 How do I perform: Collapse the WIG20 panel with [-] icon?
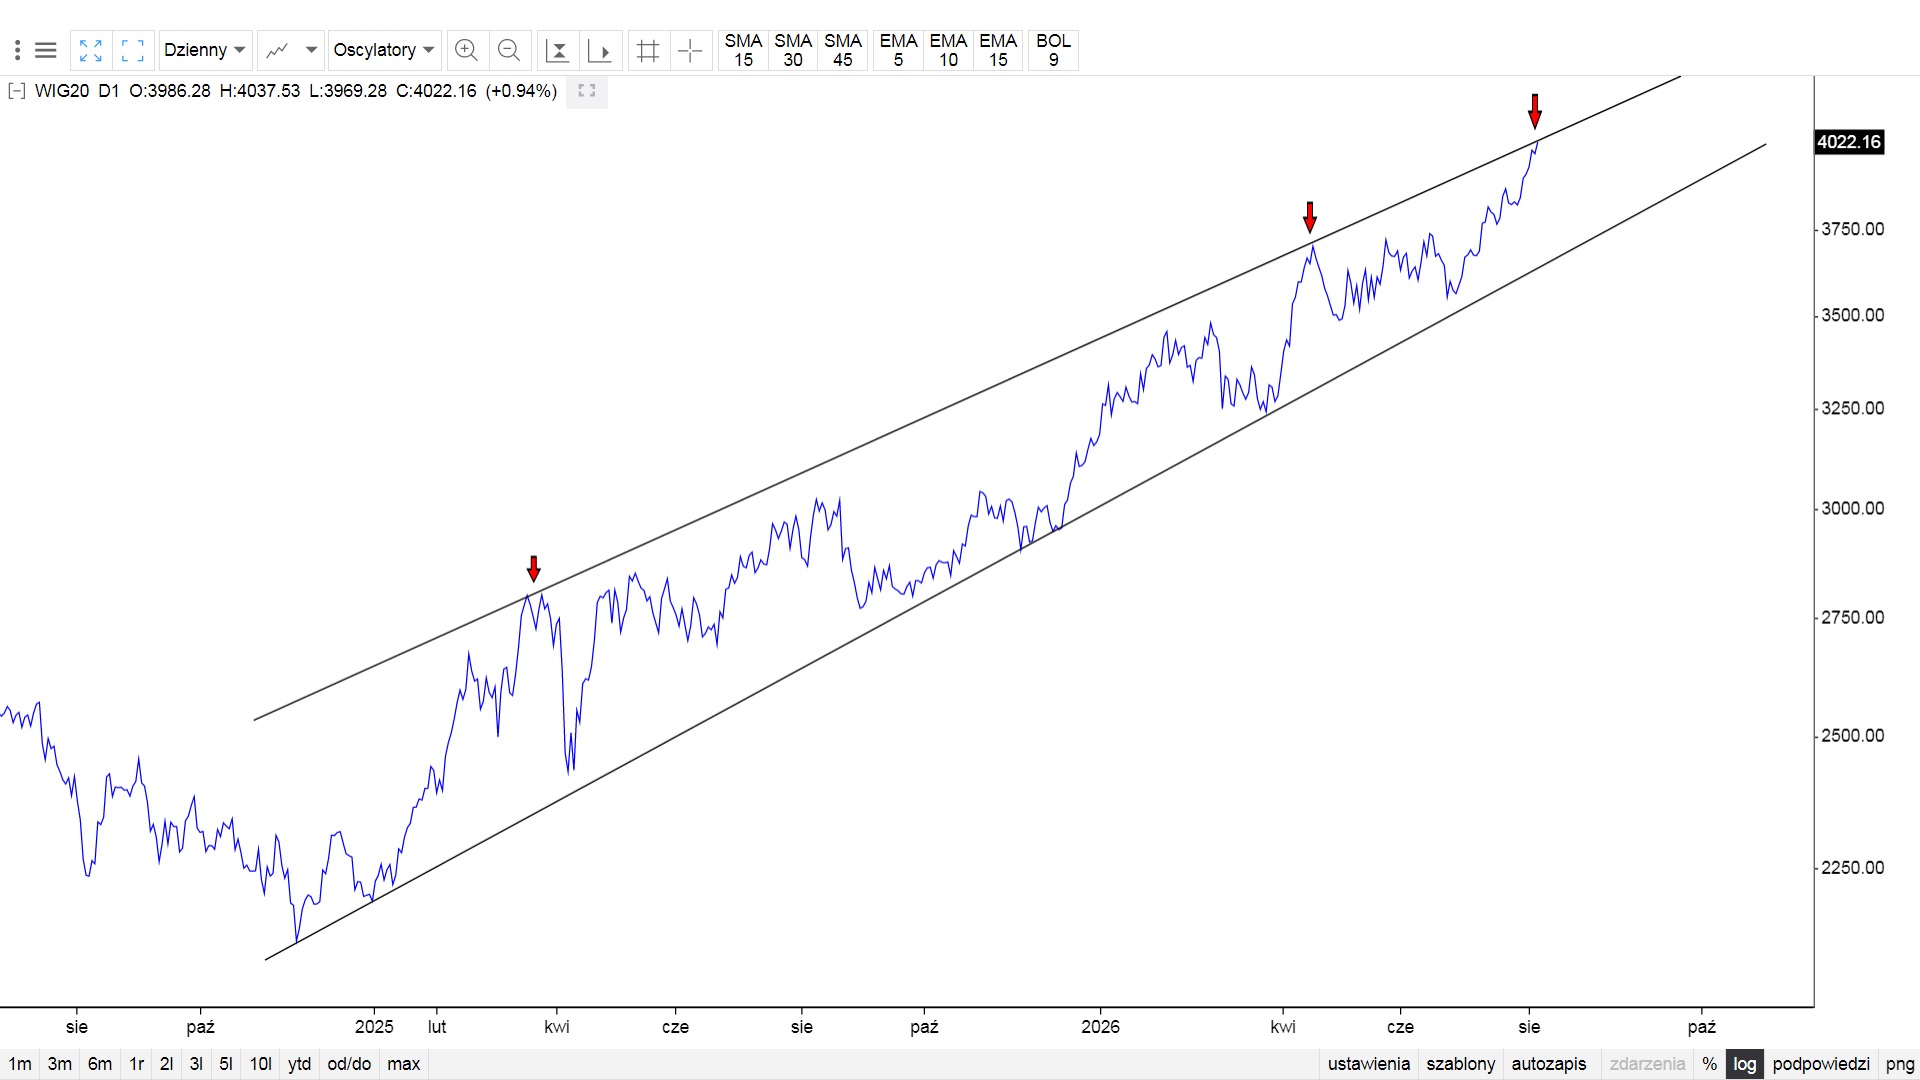coord(16,91)
